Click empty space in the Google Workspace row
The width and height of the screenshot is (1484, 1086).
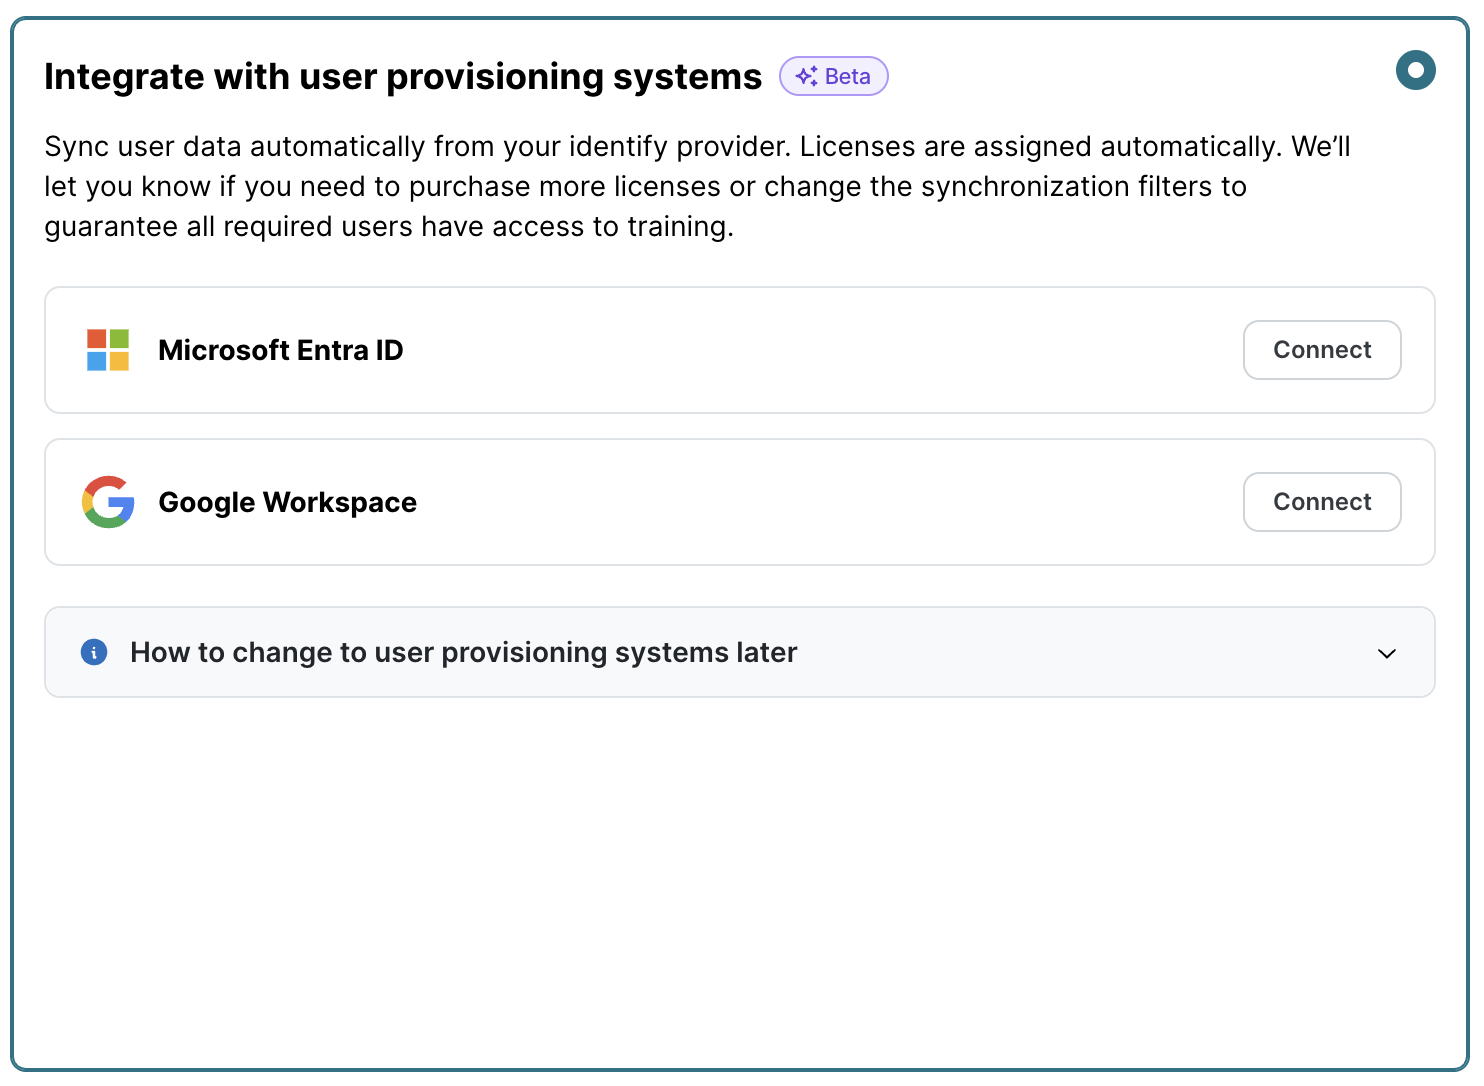tap(800, 502)
